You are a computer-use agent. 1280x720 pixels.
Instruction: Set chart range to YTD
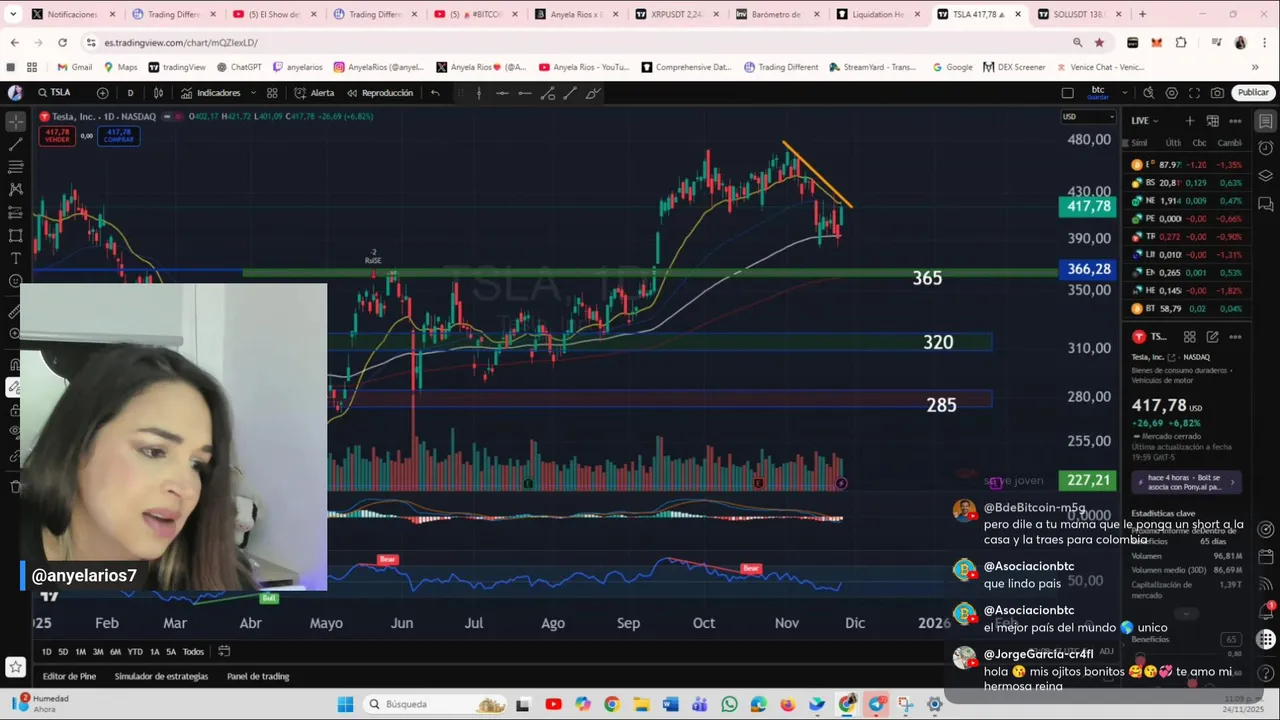click(135, 652)
